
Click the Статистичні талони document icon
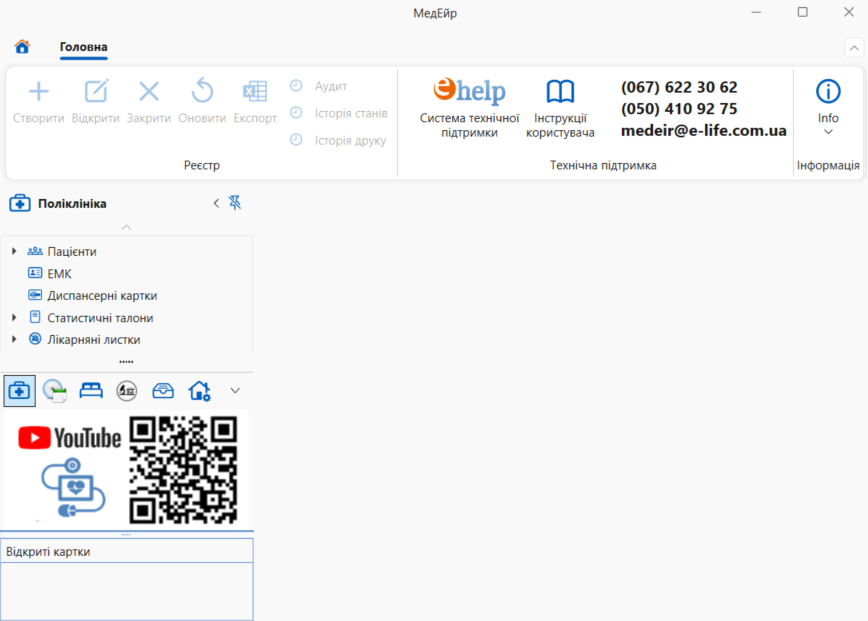point(35,317)
